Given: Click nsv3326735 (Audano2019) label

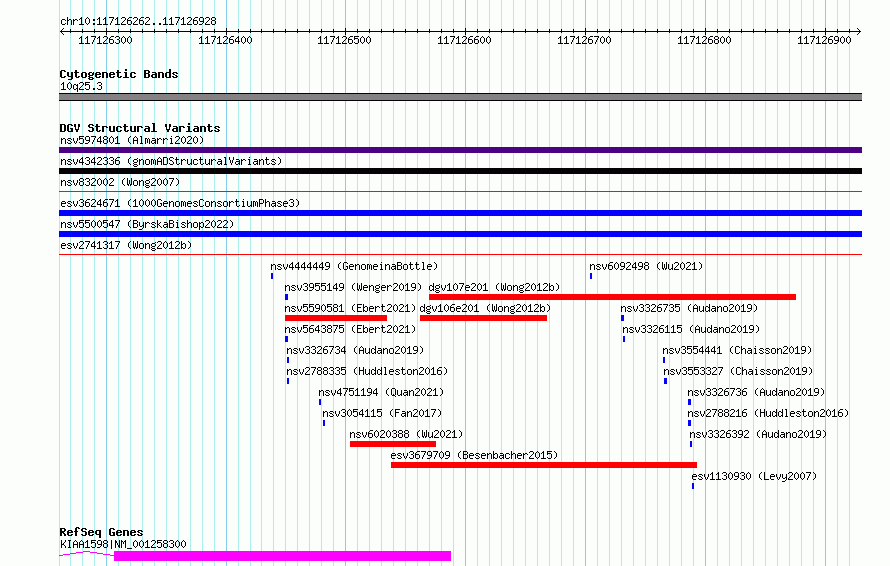Looking at the screenshot, I should point(689,308).
